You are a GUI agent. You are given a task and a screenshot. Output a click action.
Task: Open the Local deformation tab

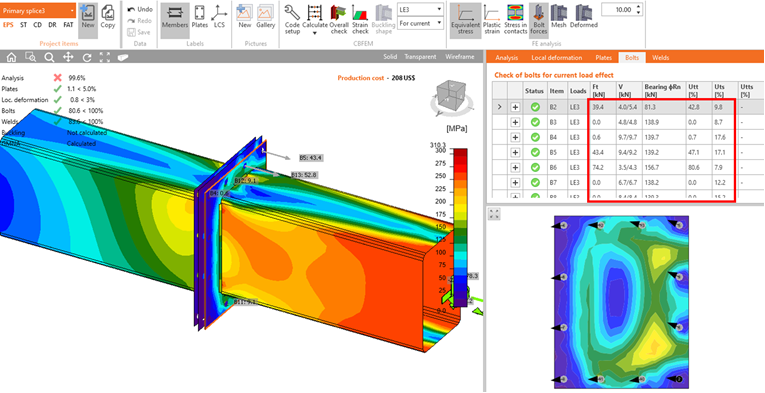point(557,58)
